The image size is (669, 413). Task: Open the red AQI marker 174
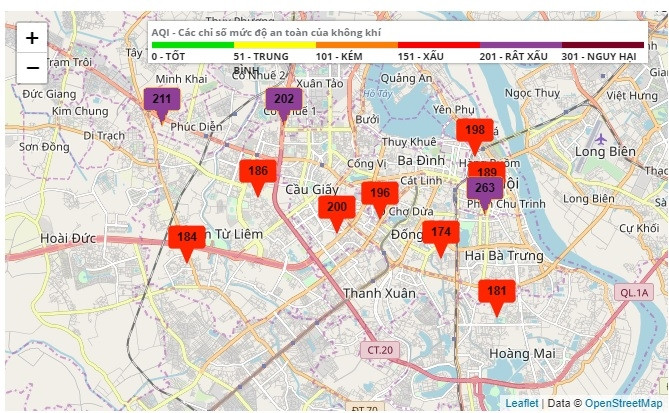click(440, 233)
